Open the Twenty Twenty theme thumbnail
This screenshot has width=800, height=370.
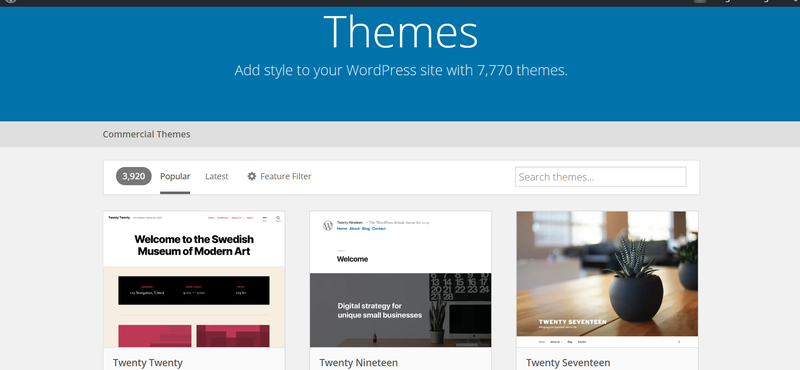[x=194, y=279]
